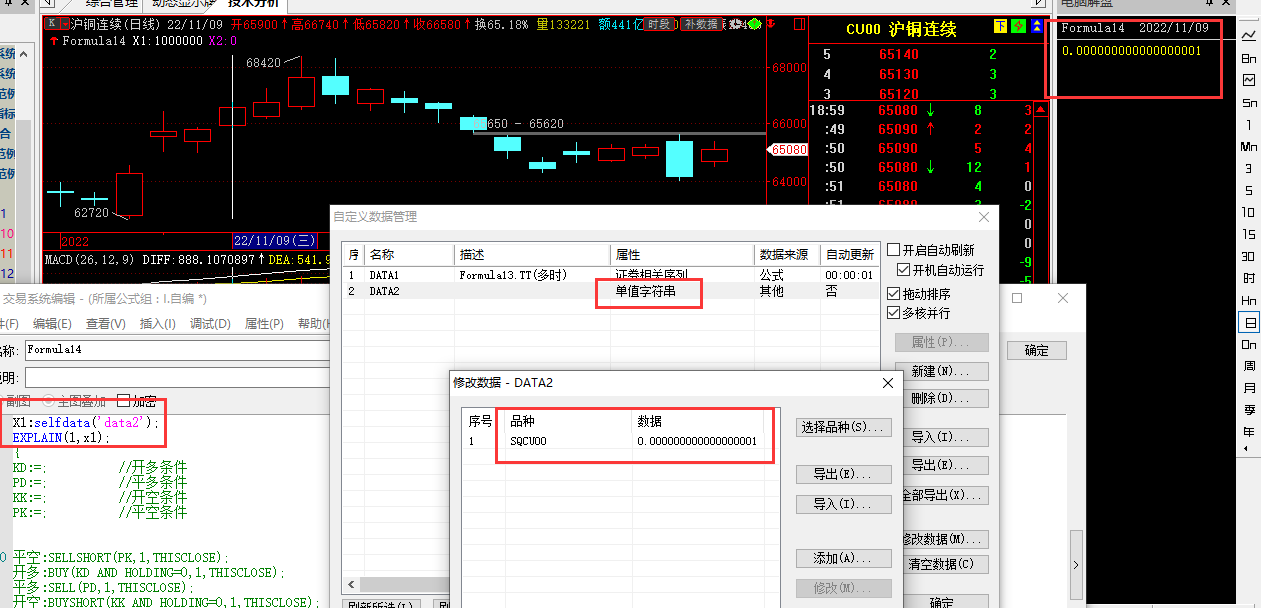Switch to the 技术分析 tab

point(253,5)
